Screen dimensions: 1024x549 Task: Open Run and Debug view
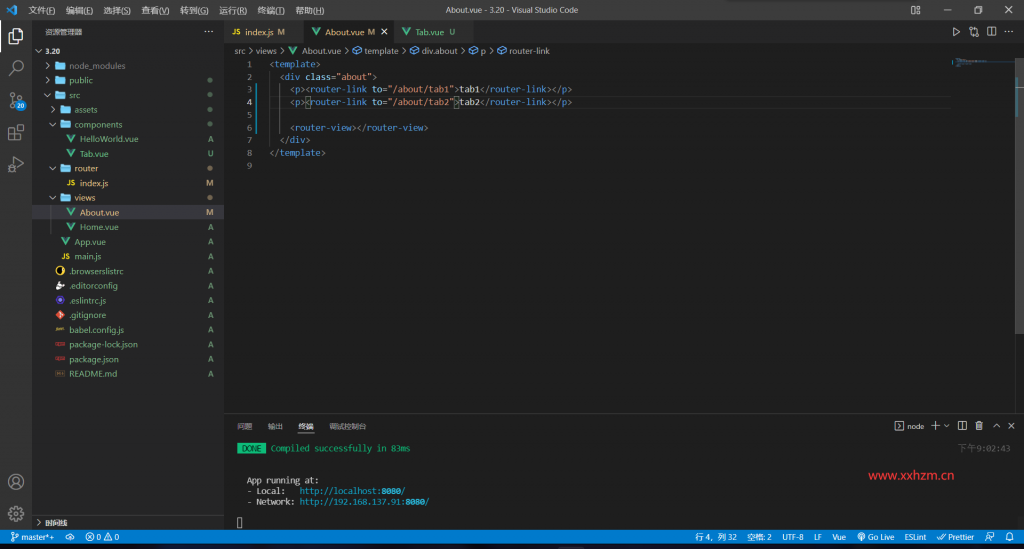tap(16, 164)
